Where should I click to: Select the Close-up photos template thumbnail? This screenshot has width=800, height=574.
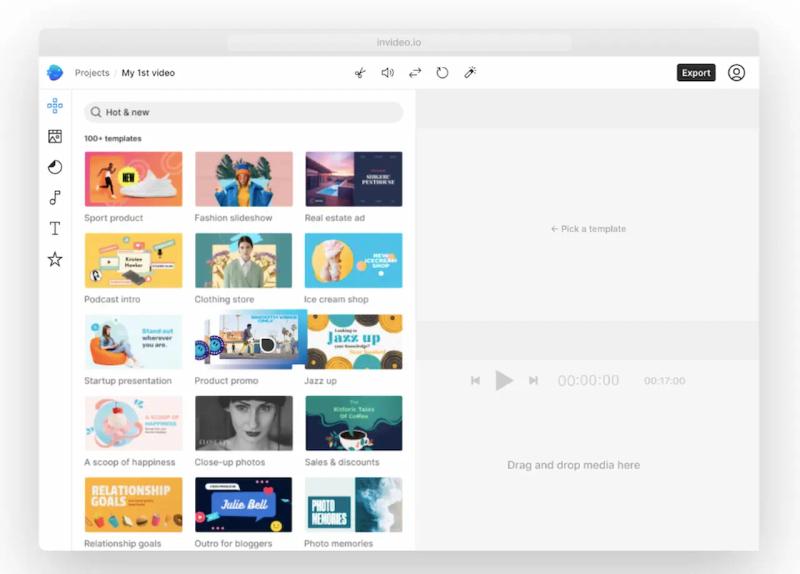244,423
